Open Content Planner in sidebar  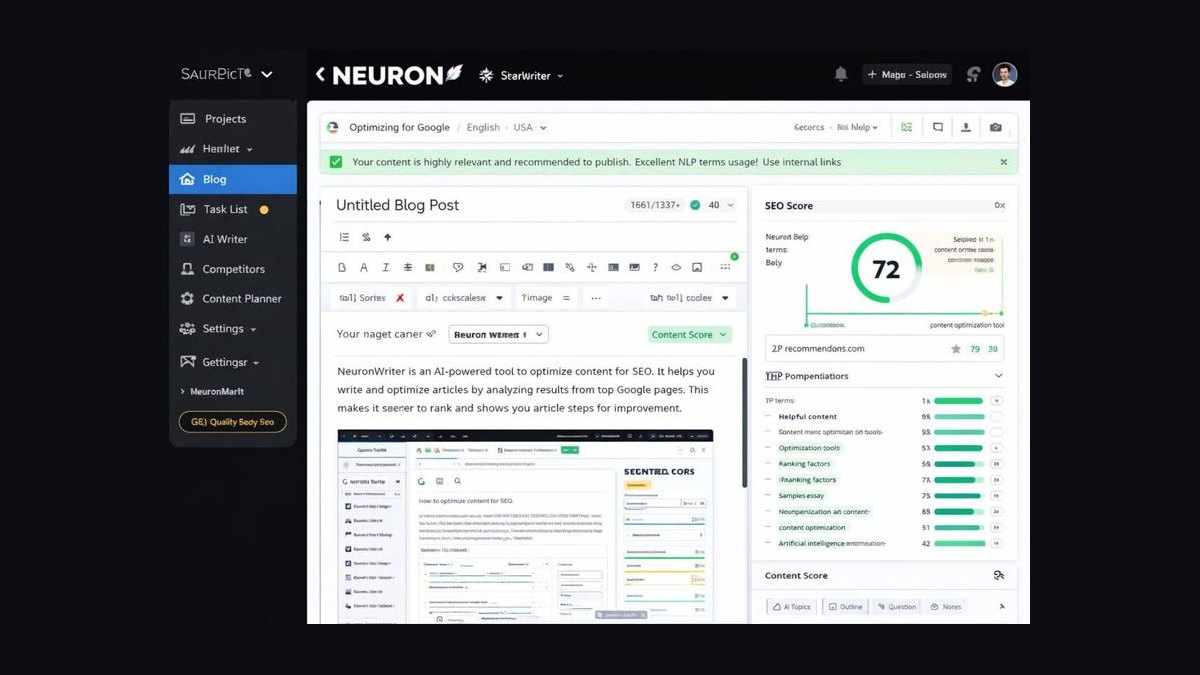233,298
